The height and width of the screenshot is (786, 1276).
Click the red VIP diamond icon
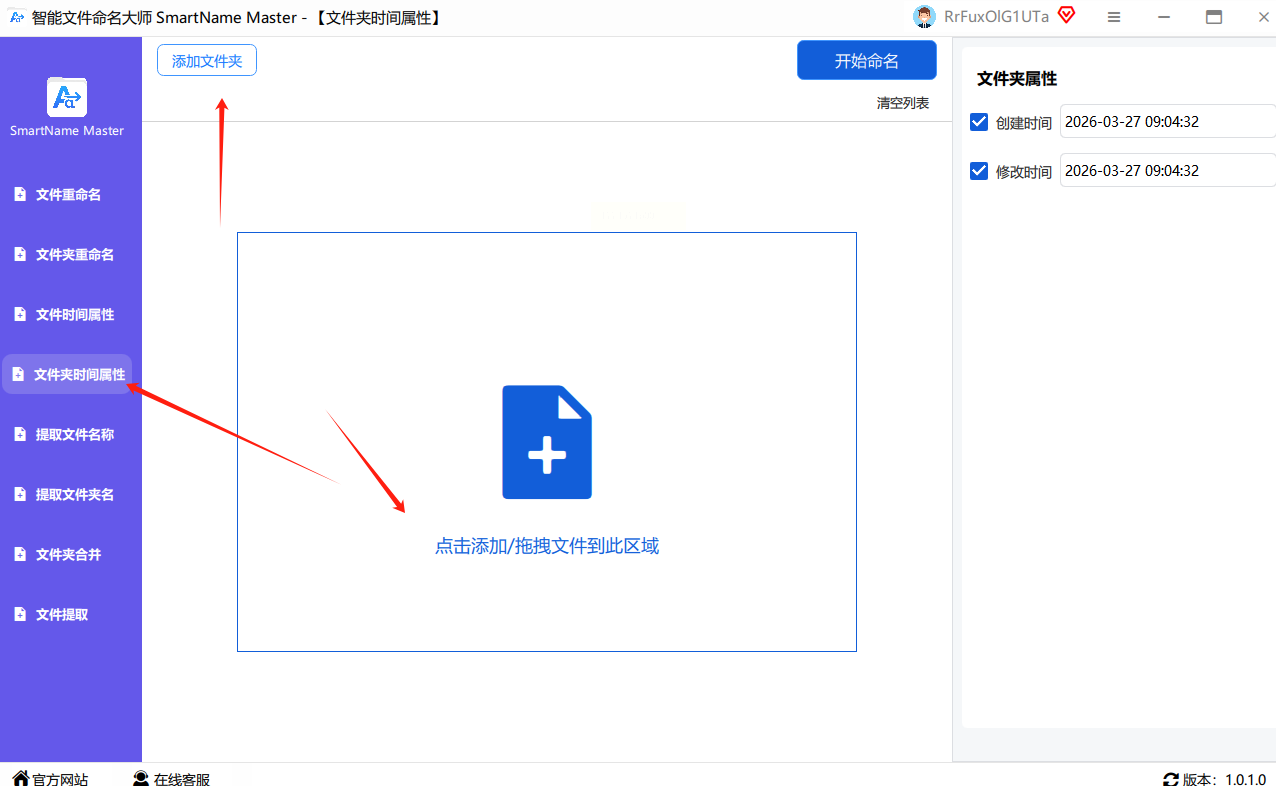[1067, 15]
